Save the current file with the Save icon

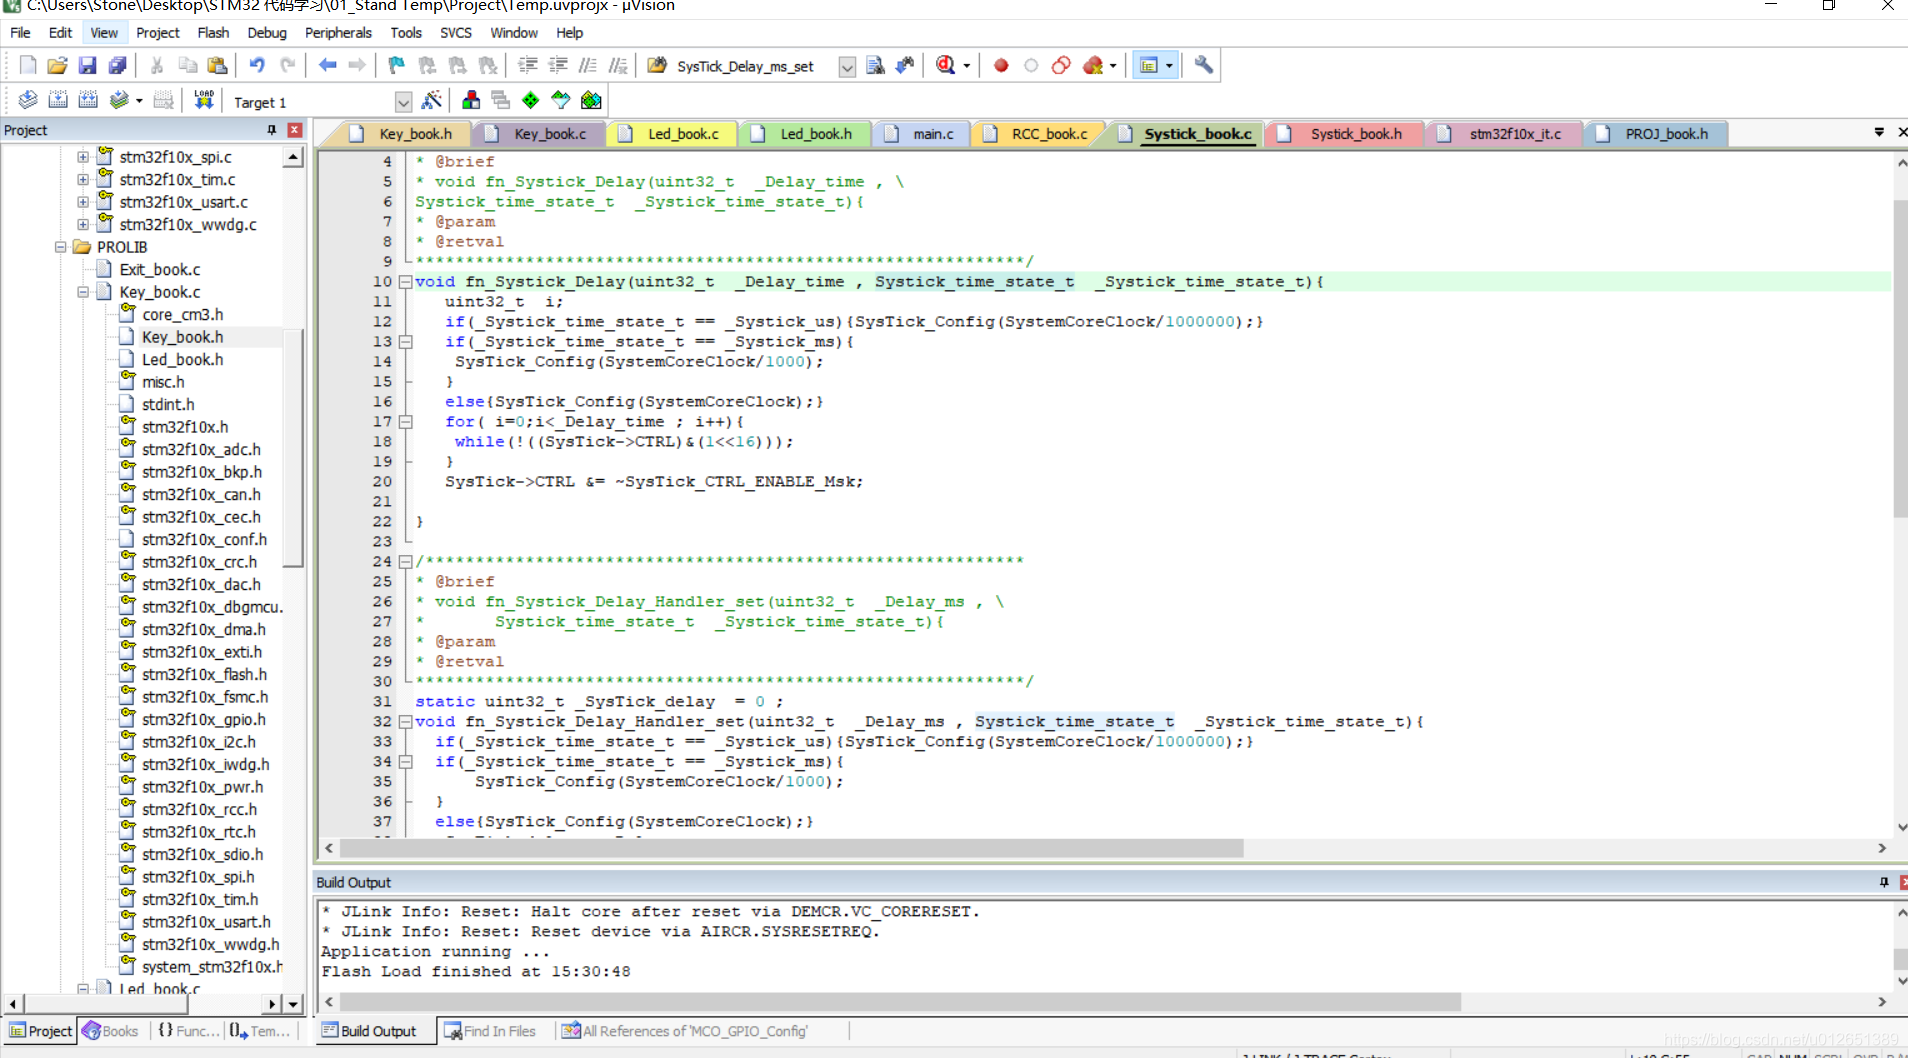pos(87,66)
